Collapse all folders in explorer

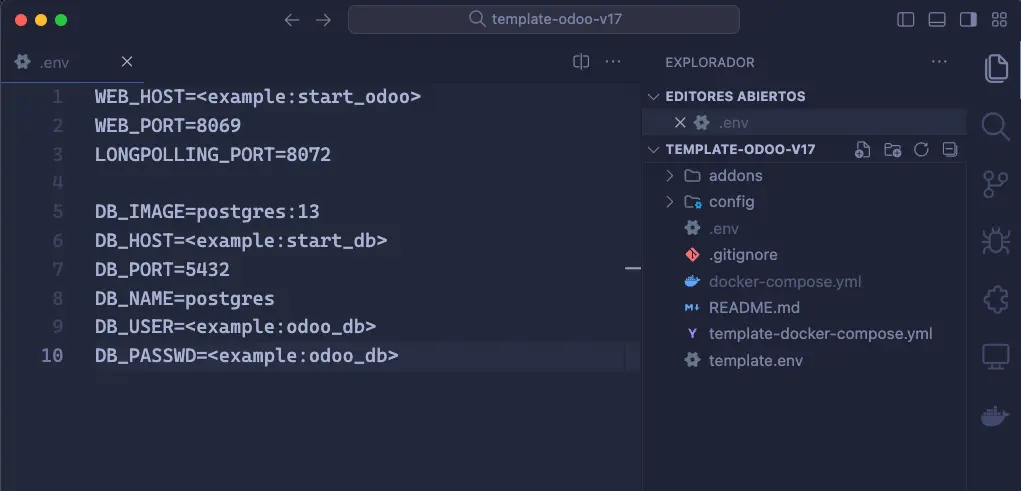(949, 150)
